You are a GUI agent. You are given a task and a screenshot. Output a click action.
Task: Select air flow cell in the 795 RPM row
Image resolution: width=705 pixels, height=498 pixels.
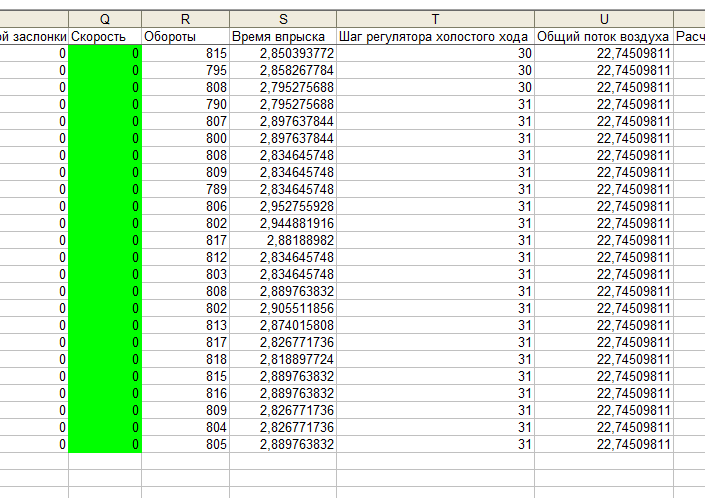(604, 71)
